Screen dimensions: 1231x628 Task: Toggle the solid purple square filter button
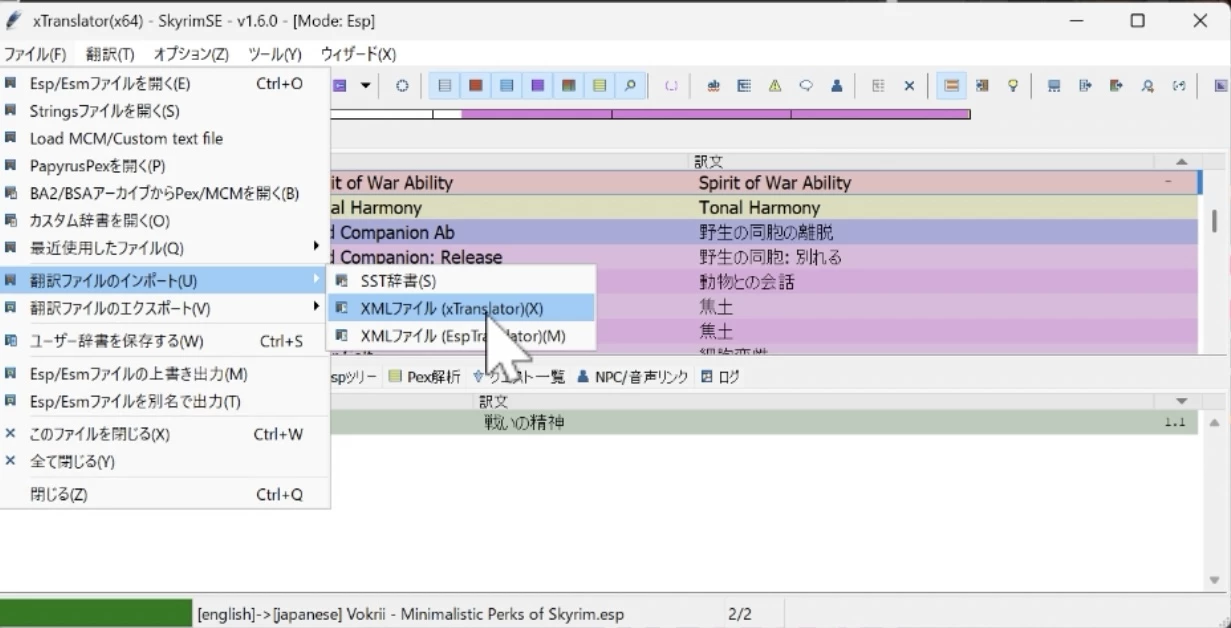[538, 86]
